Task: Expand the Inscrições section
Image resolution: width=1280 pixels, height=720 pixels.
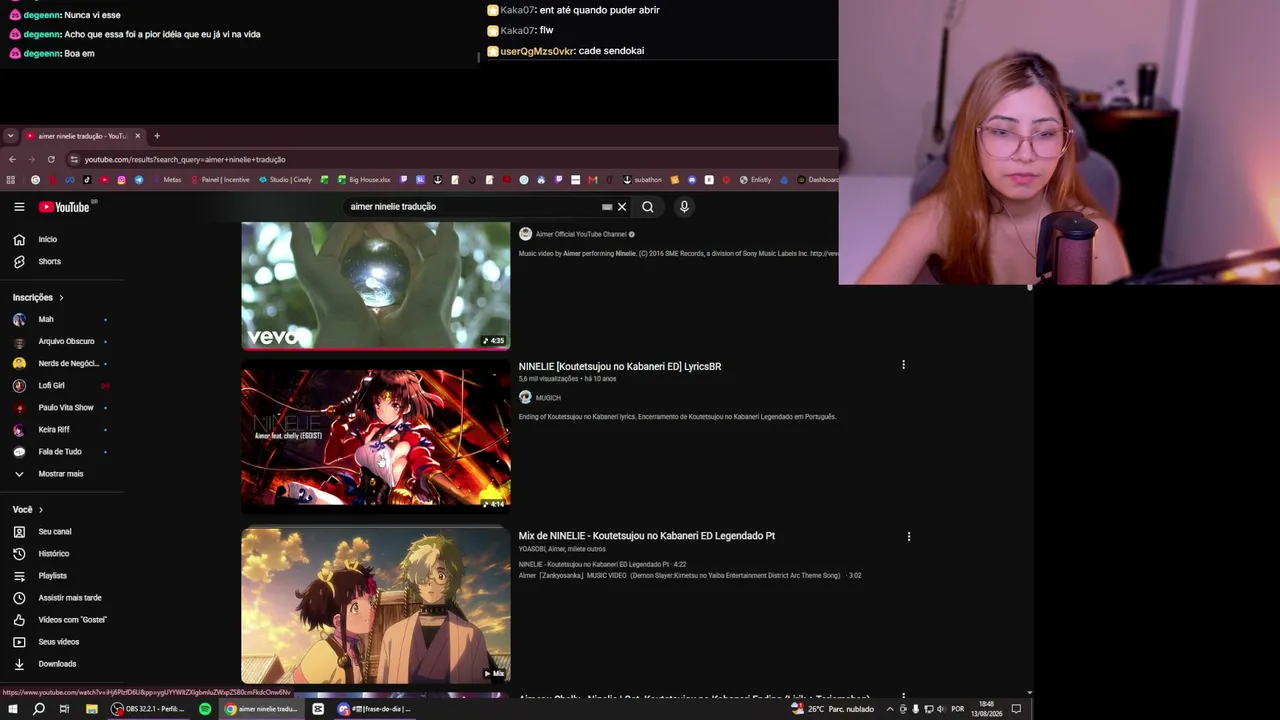Action: pyautogui.click(x=38, y=297)
